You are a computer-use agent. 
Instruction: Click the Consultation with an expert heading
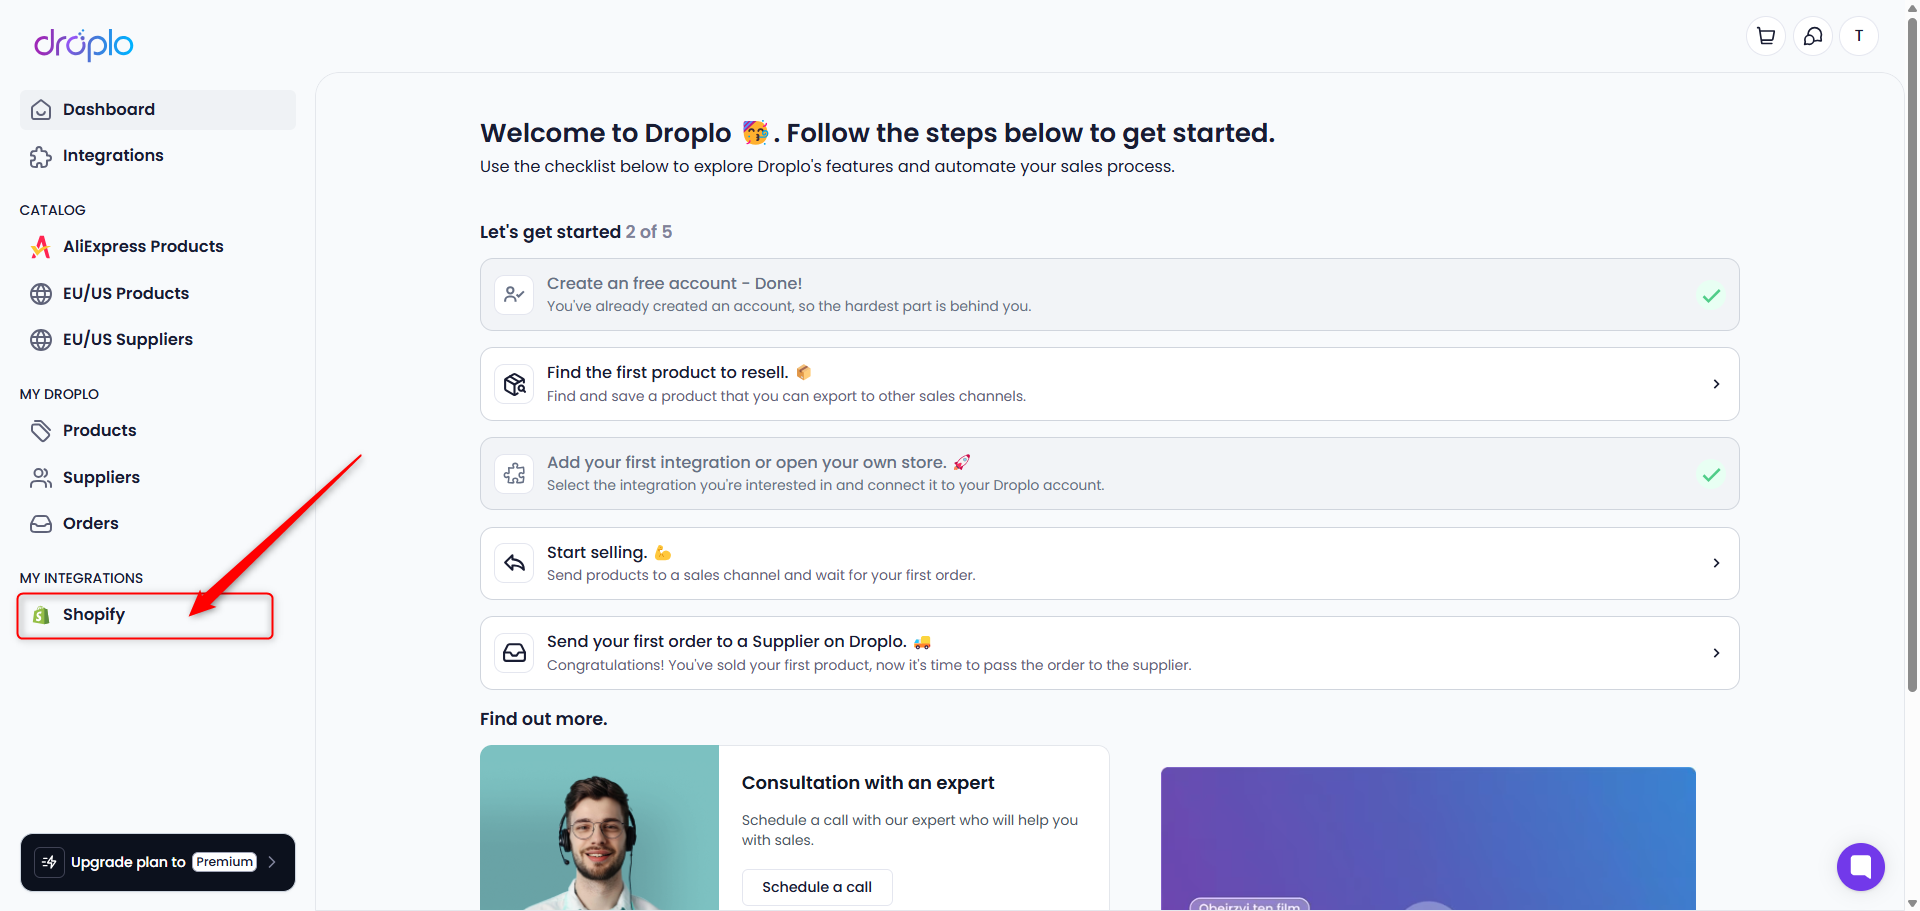(868, 783)
